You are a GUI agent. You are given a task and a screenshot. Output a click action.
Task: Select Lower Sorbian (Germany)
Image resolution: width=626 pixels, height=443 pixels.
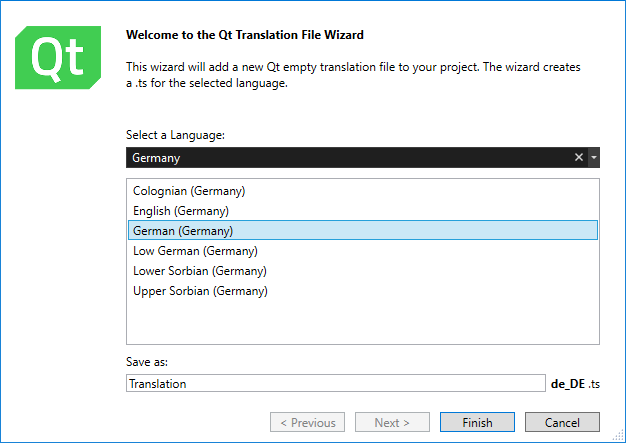click(x=200, y=271)
